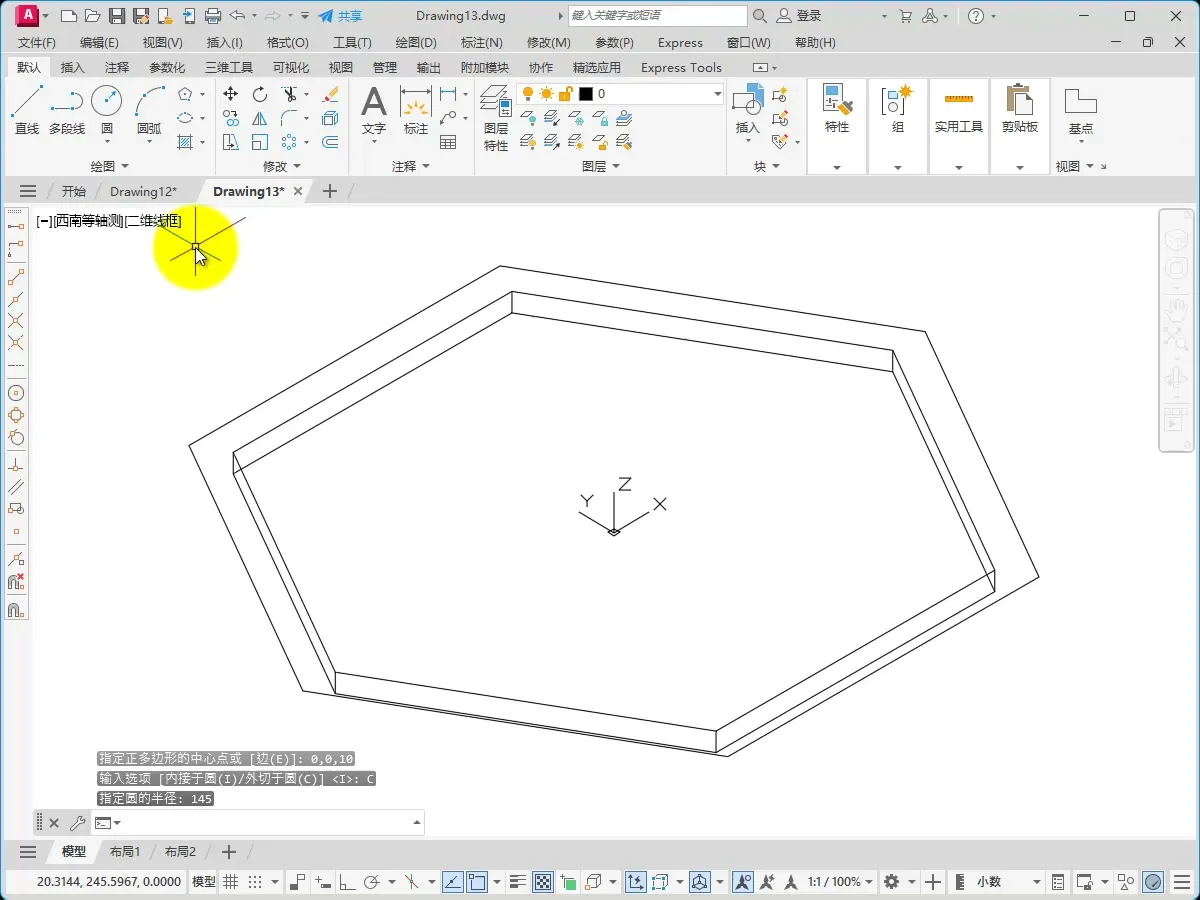This screenshot has height=900, width=1200.
Task: Open the 格式(O) menu
Action: 287,43
